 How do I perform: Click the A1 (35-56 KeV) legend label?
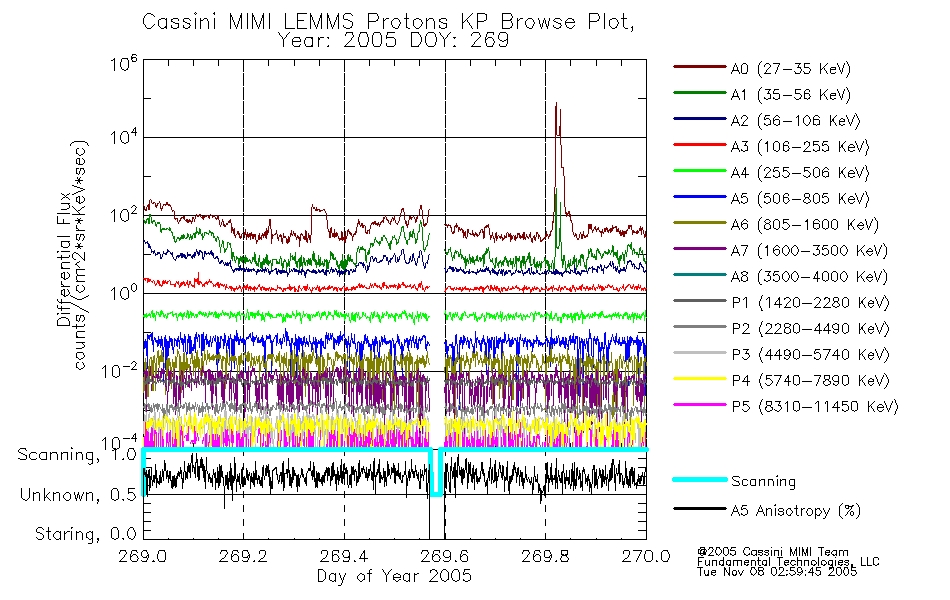790,95
